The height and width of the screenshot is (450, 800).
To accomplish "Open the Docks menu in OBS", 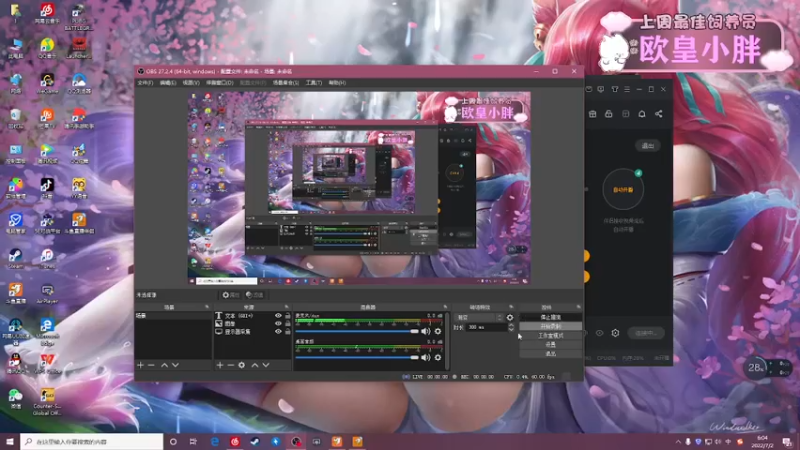I will pos(219,83).
